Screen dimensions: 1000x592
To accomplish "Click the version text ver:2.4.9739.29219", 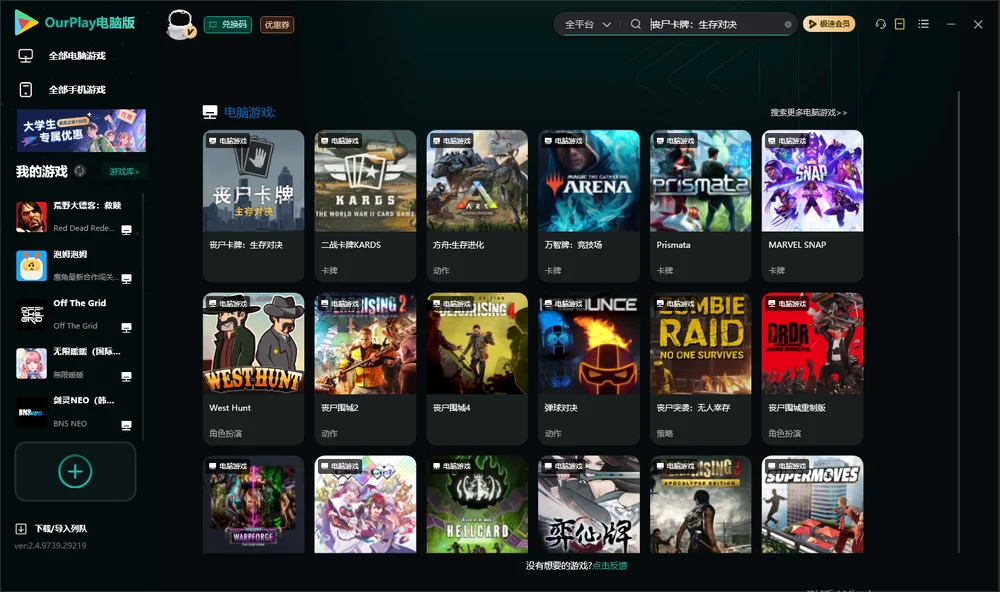I will click(x=50, y=545).
